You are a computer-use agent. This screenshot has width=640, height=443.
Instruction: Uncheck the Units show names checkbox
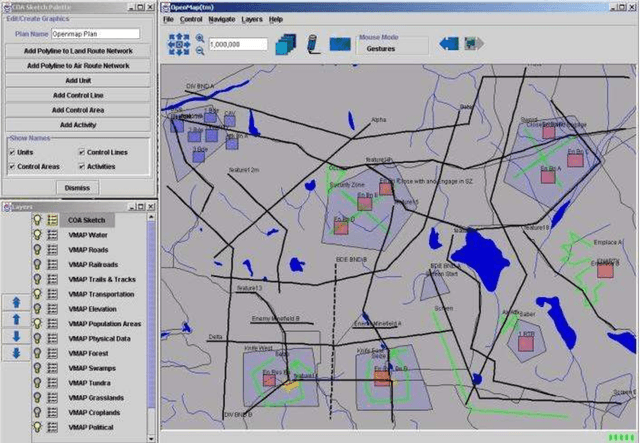[12, 152]
